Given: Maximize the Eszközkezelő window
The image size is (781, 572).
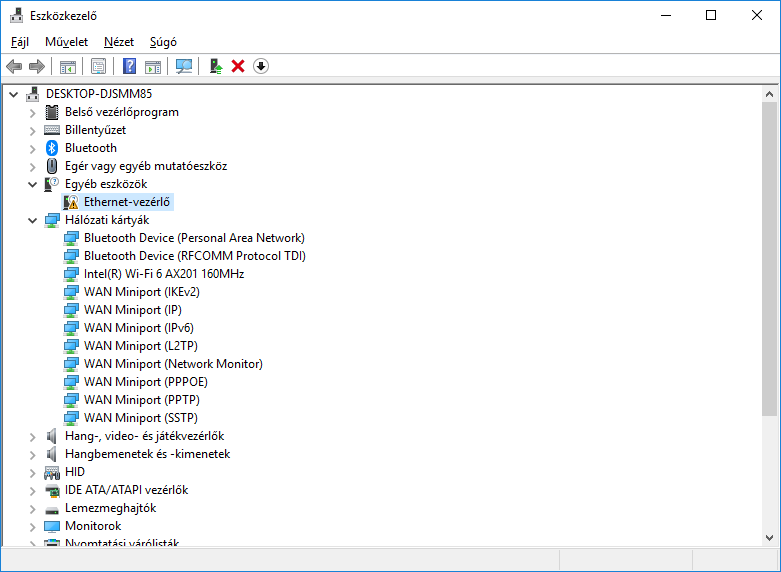Looking at the screenshot, I should pos(711,15).
